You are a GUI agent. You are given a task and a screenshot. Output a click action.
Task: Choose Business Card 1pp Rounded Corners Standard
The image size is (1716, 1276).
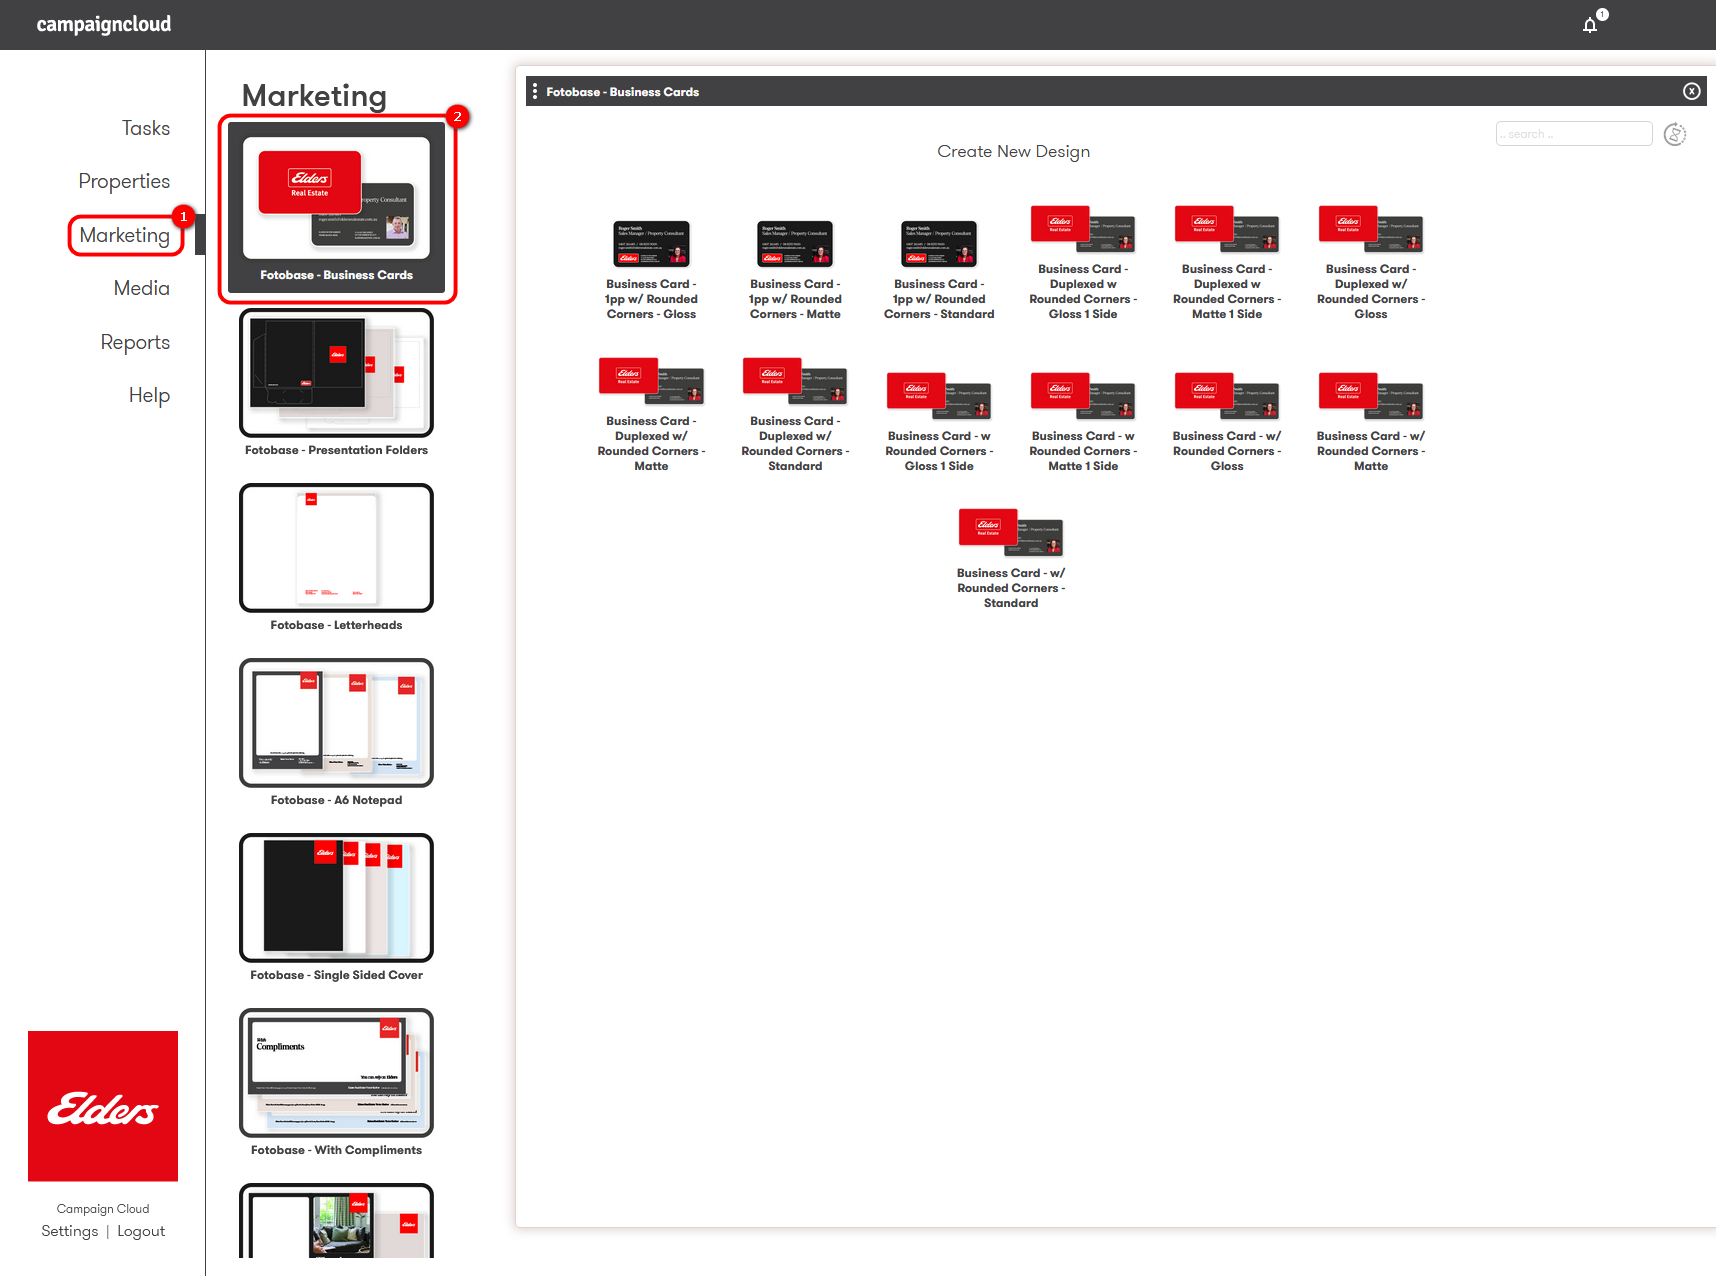939,270
